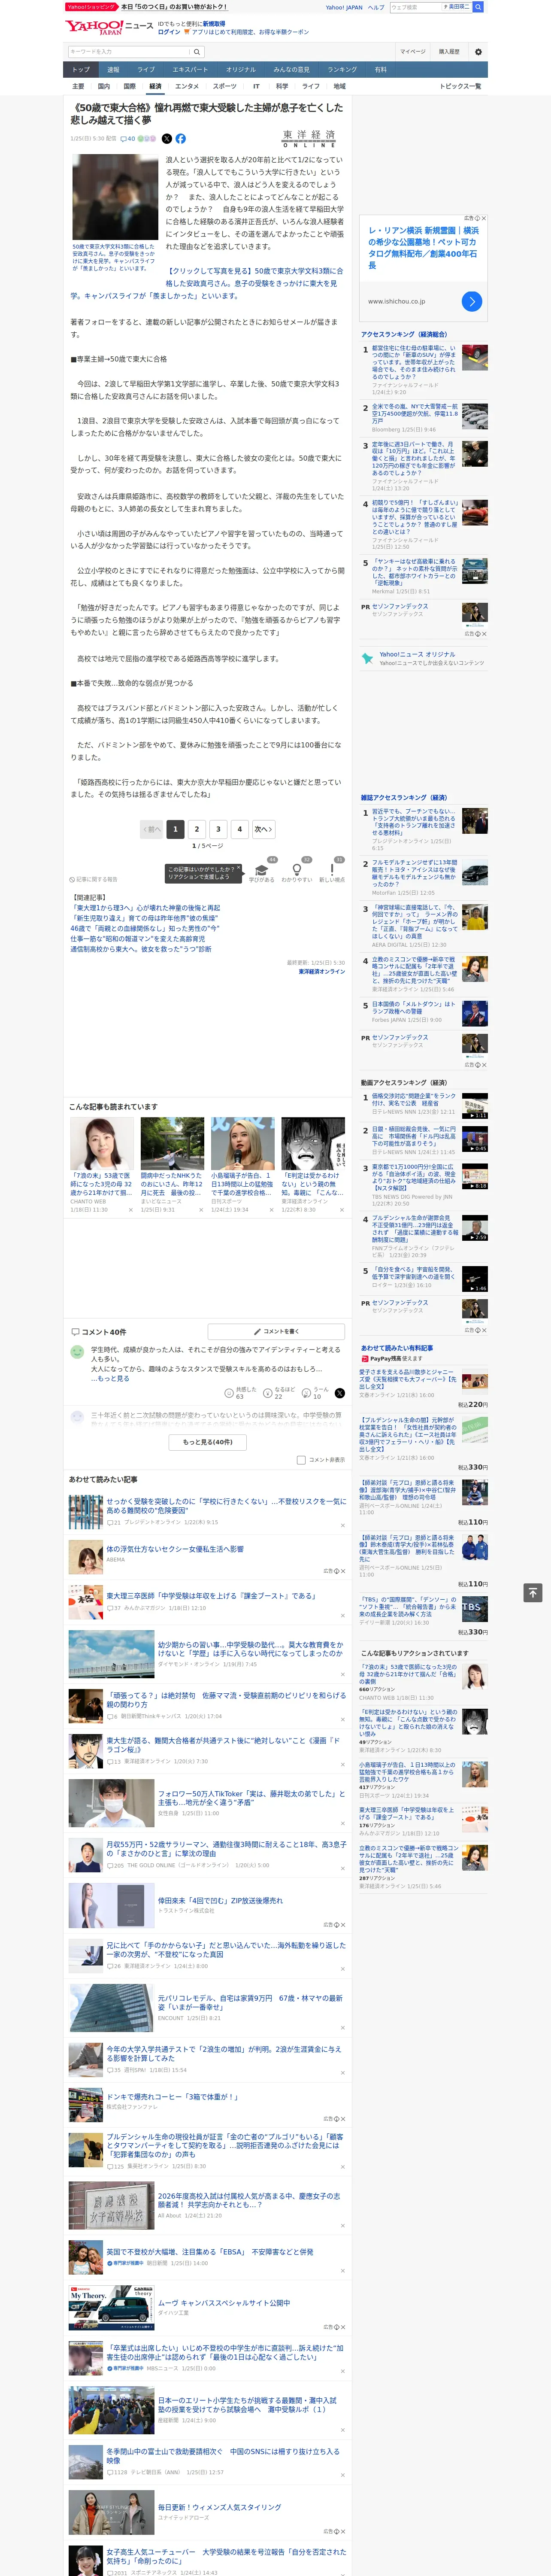Share the article on X
The height and width of the screenshot is (2576, 551).
point(167,139)
